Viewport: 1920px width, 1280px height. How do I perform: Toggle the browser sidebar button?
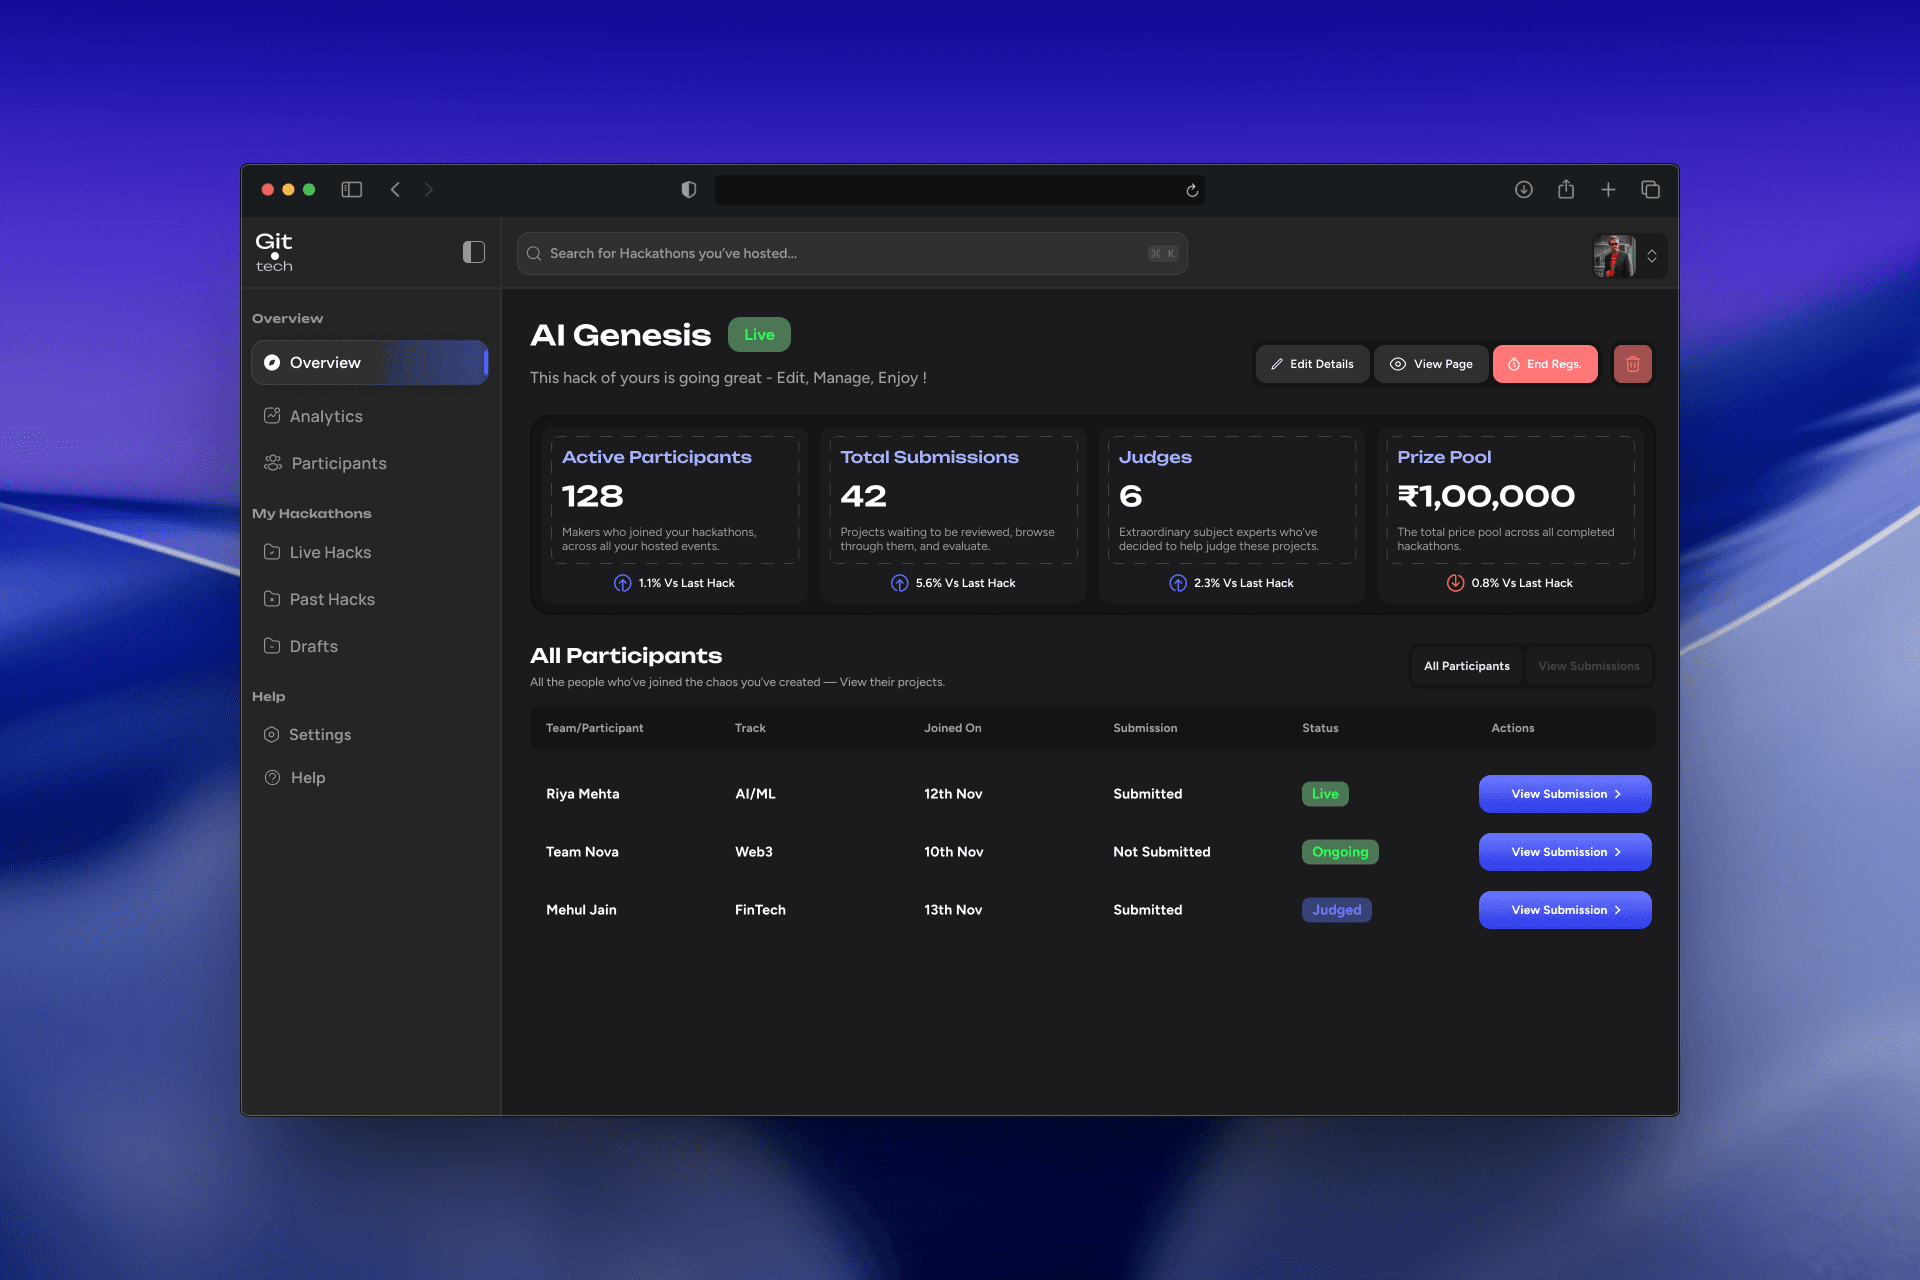tap(351, 190)
